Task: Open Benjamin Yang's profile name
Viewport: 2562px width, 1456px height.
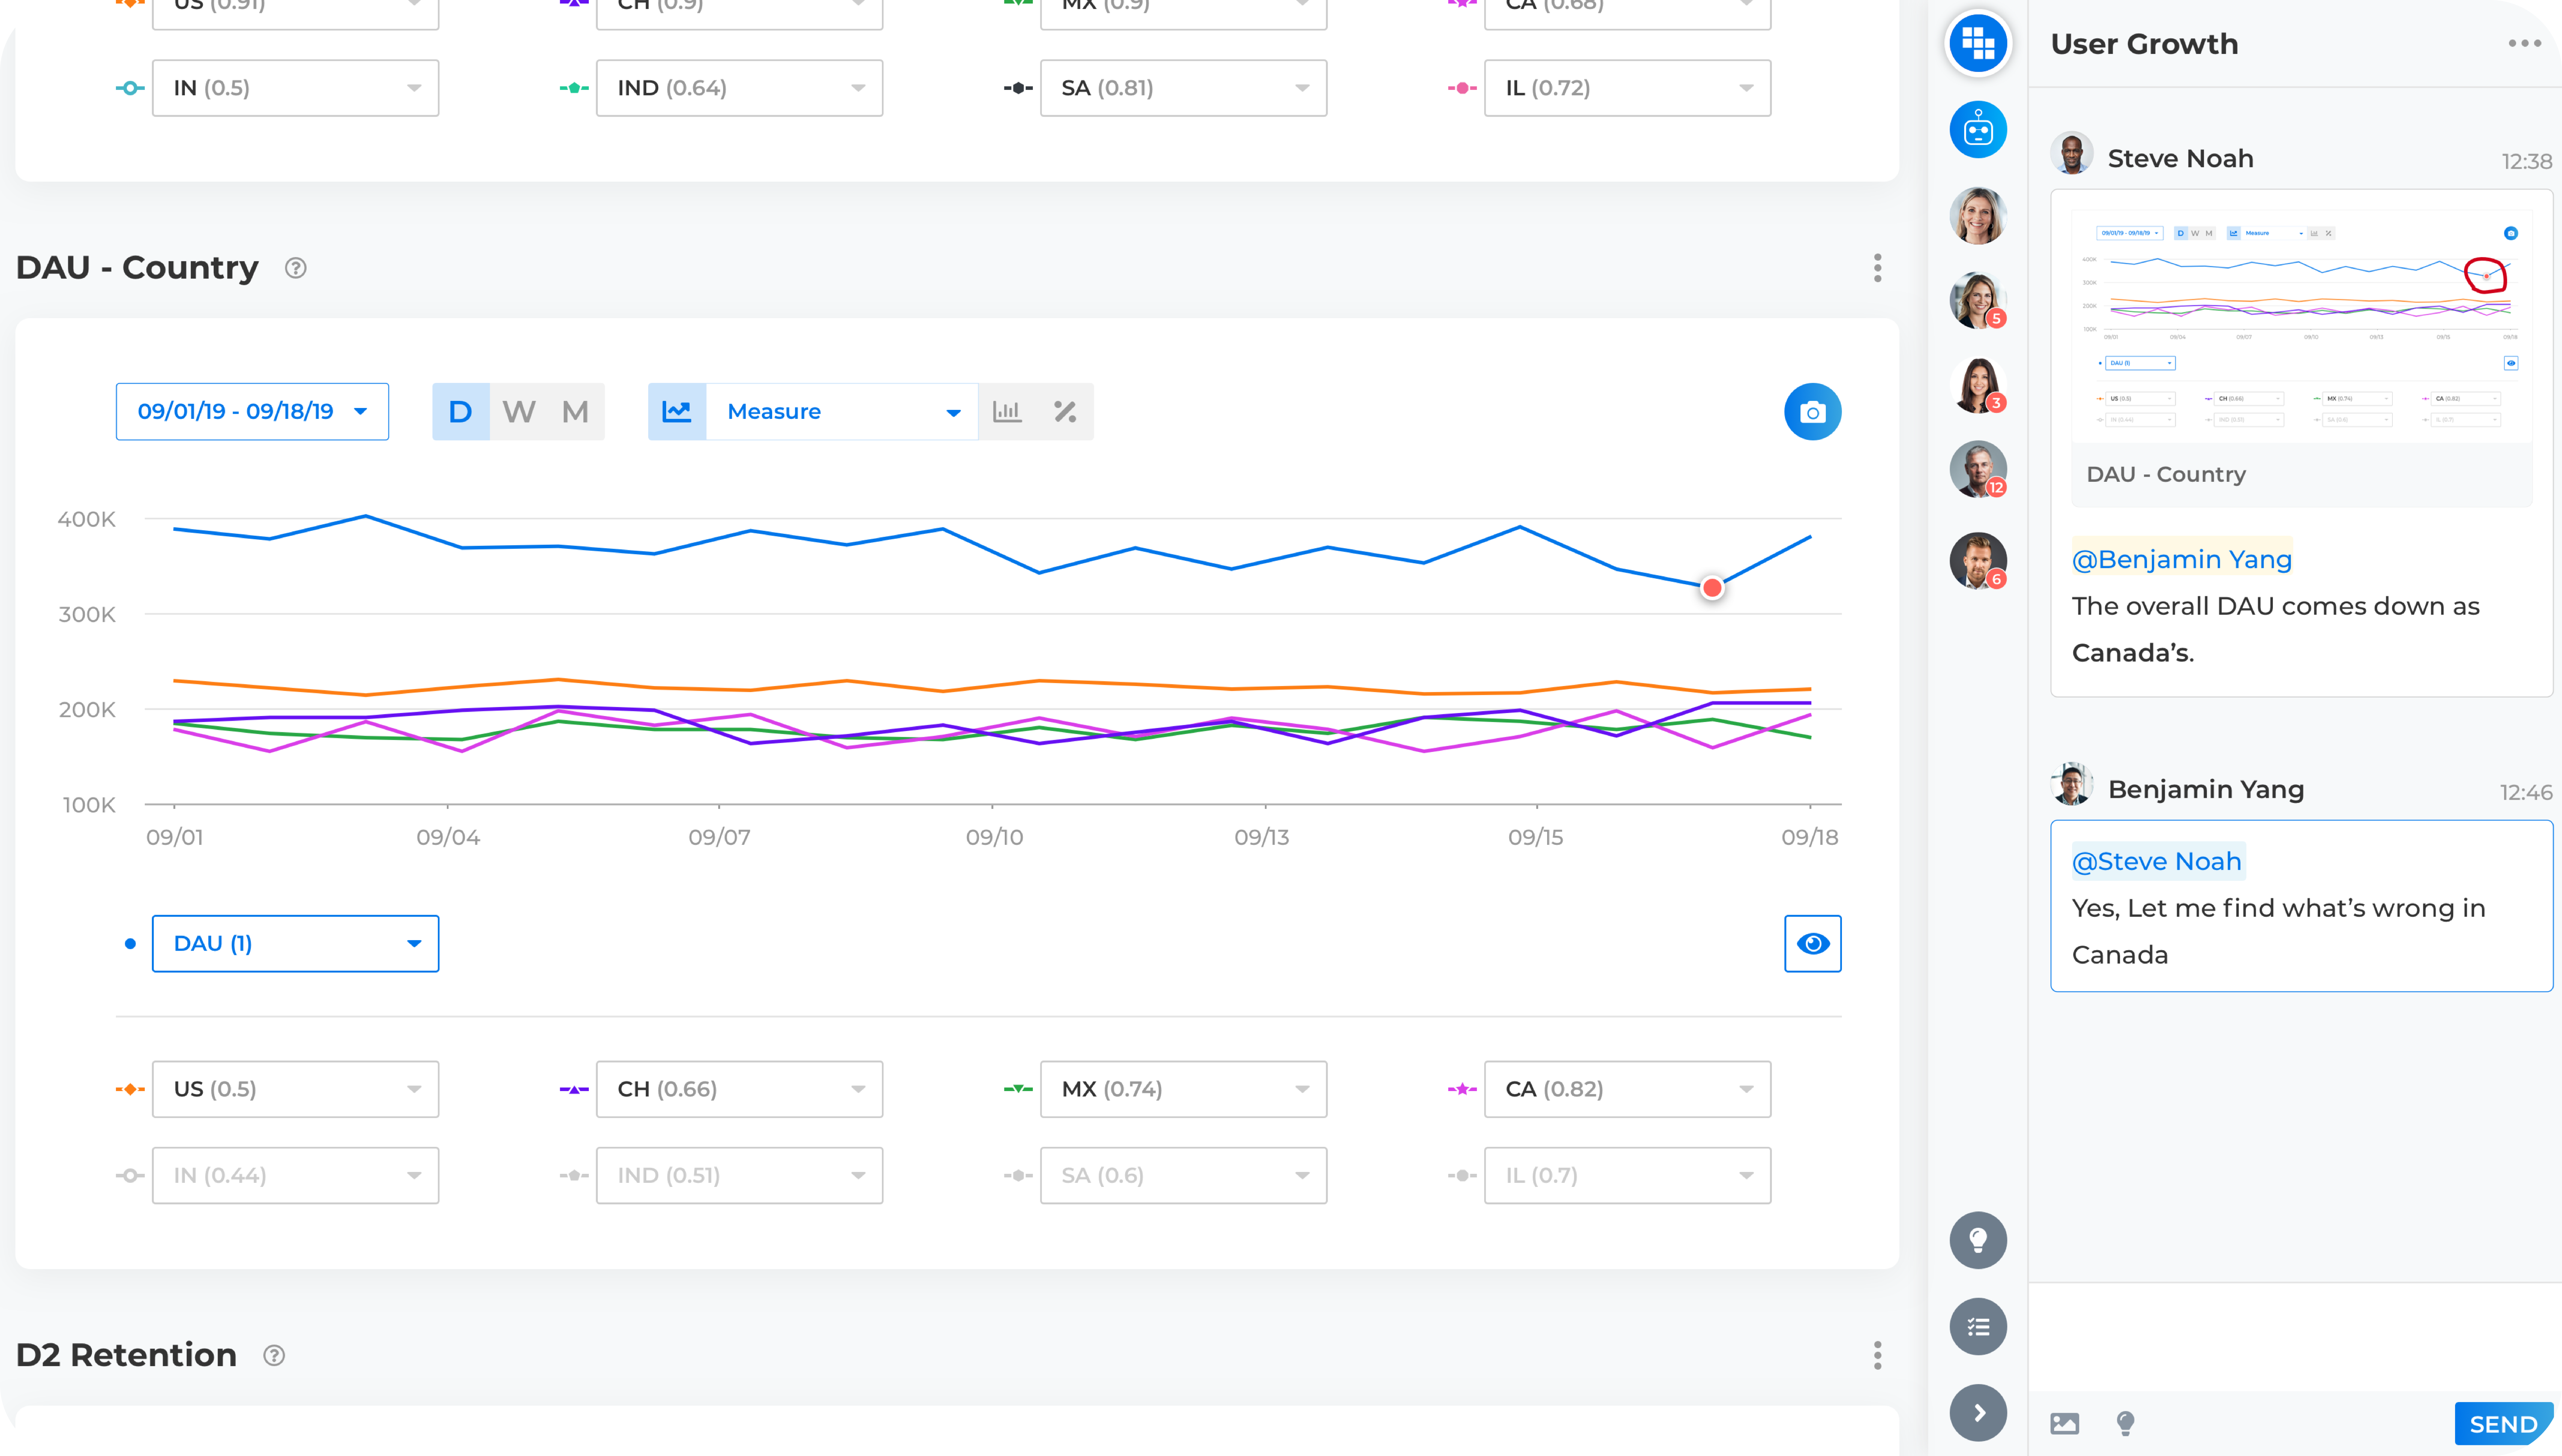Action: click(x=2206, y=789)
